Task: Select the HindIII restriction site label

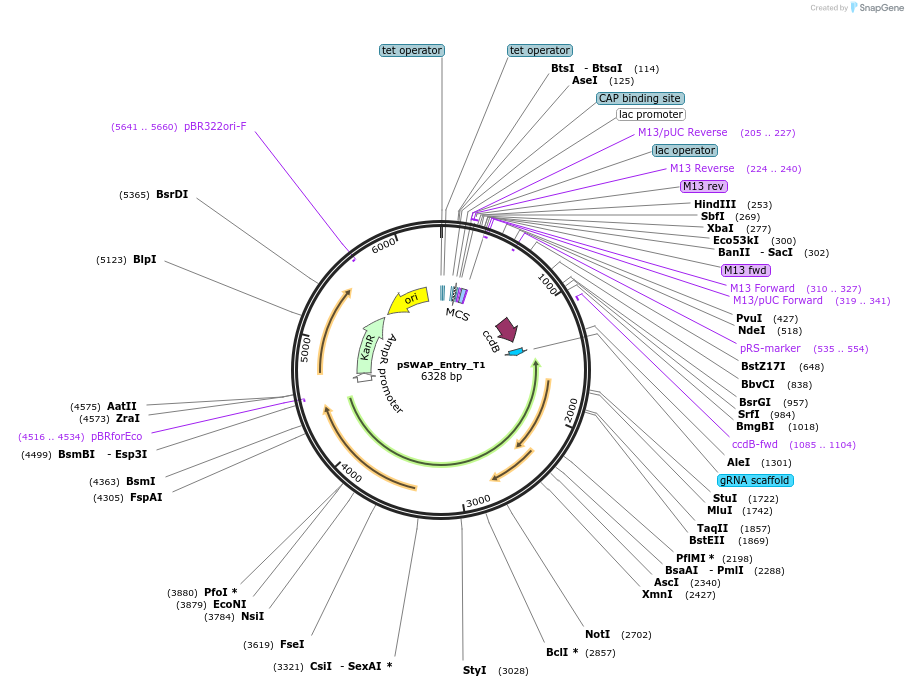Action: click(714, 204)
